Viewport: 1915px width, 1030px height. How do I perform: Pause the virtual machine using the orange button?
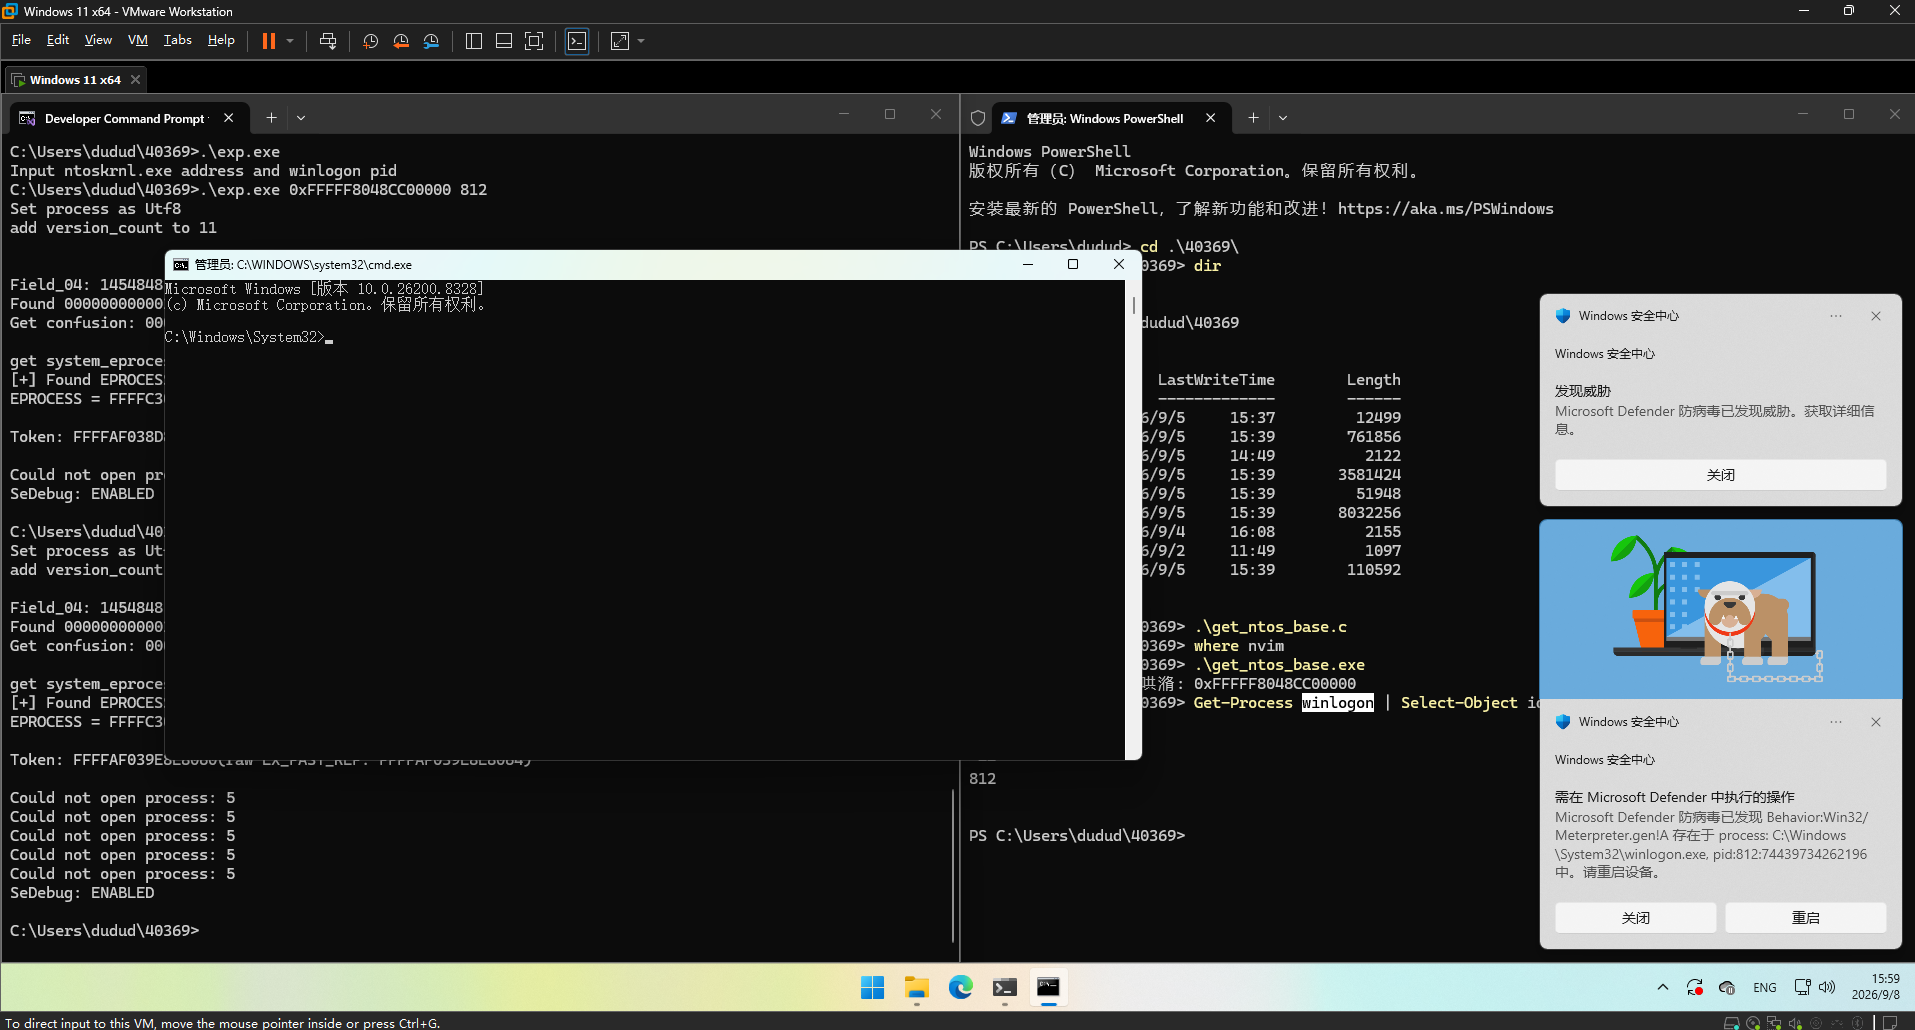click(269, 41)
